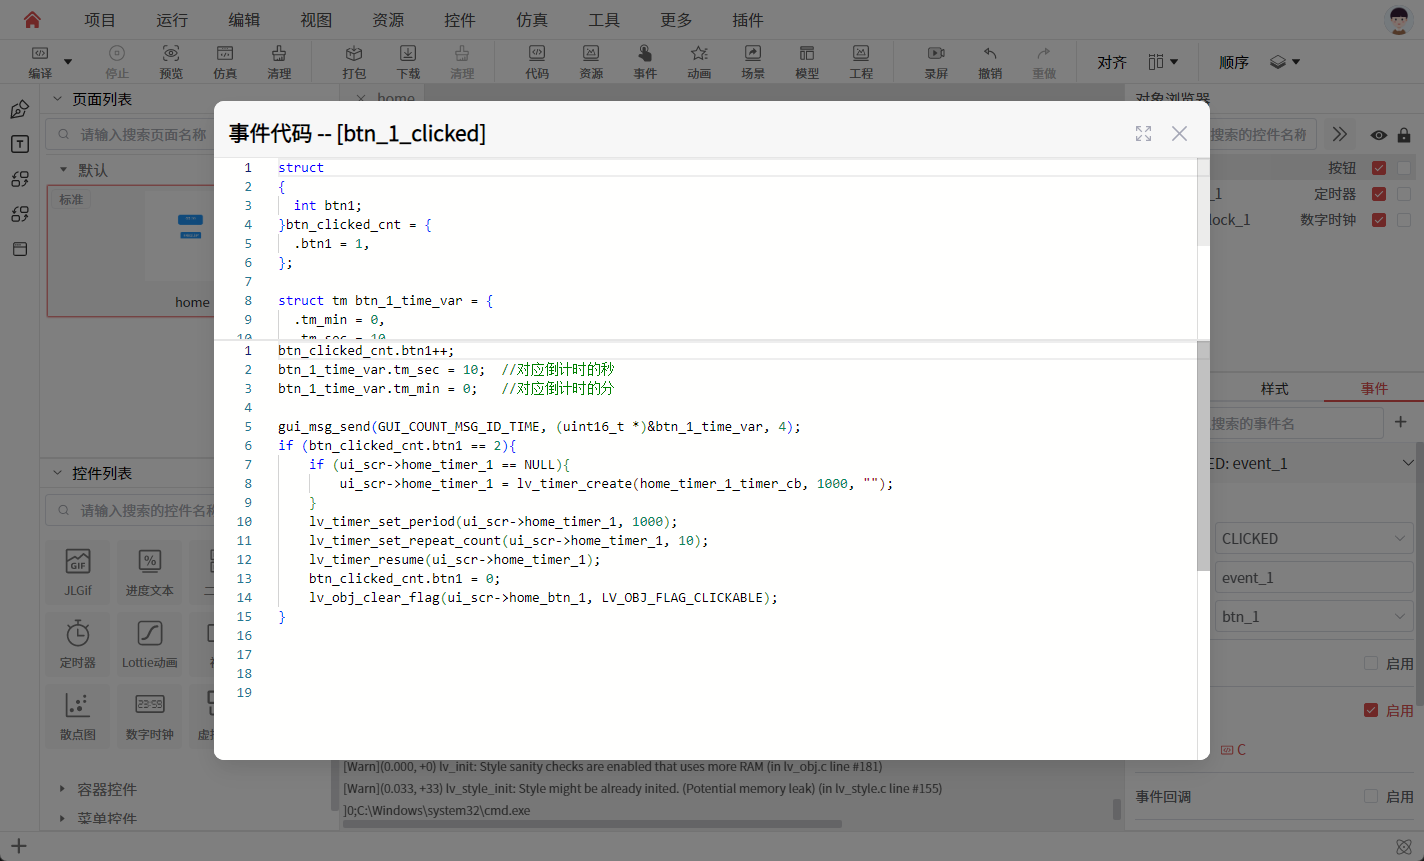Click the 对齐 align button
1424x861 pixels.
1112,62
